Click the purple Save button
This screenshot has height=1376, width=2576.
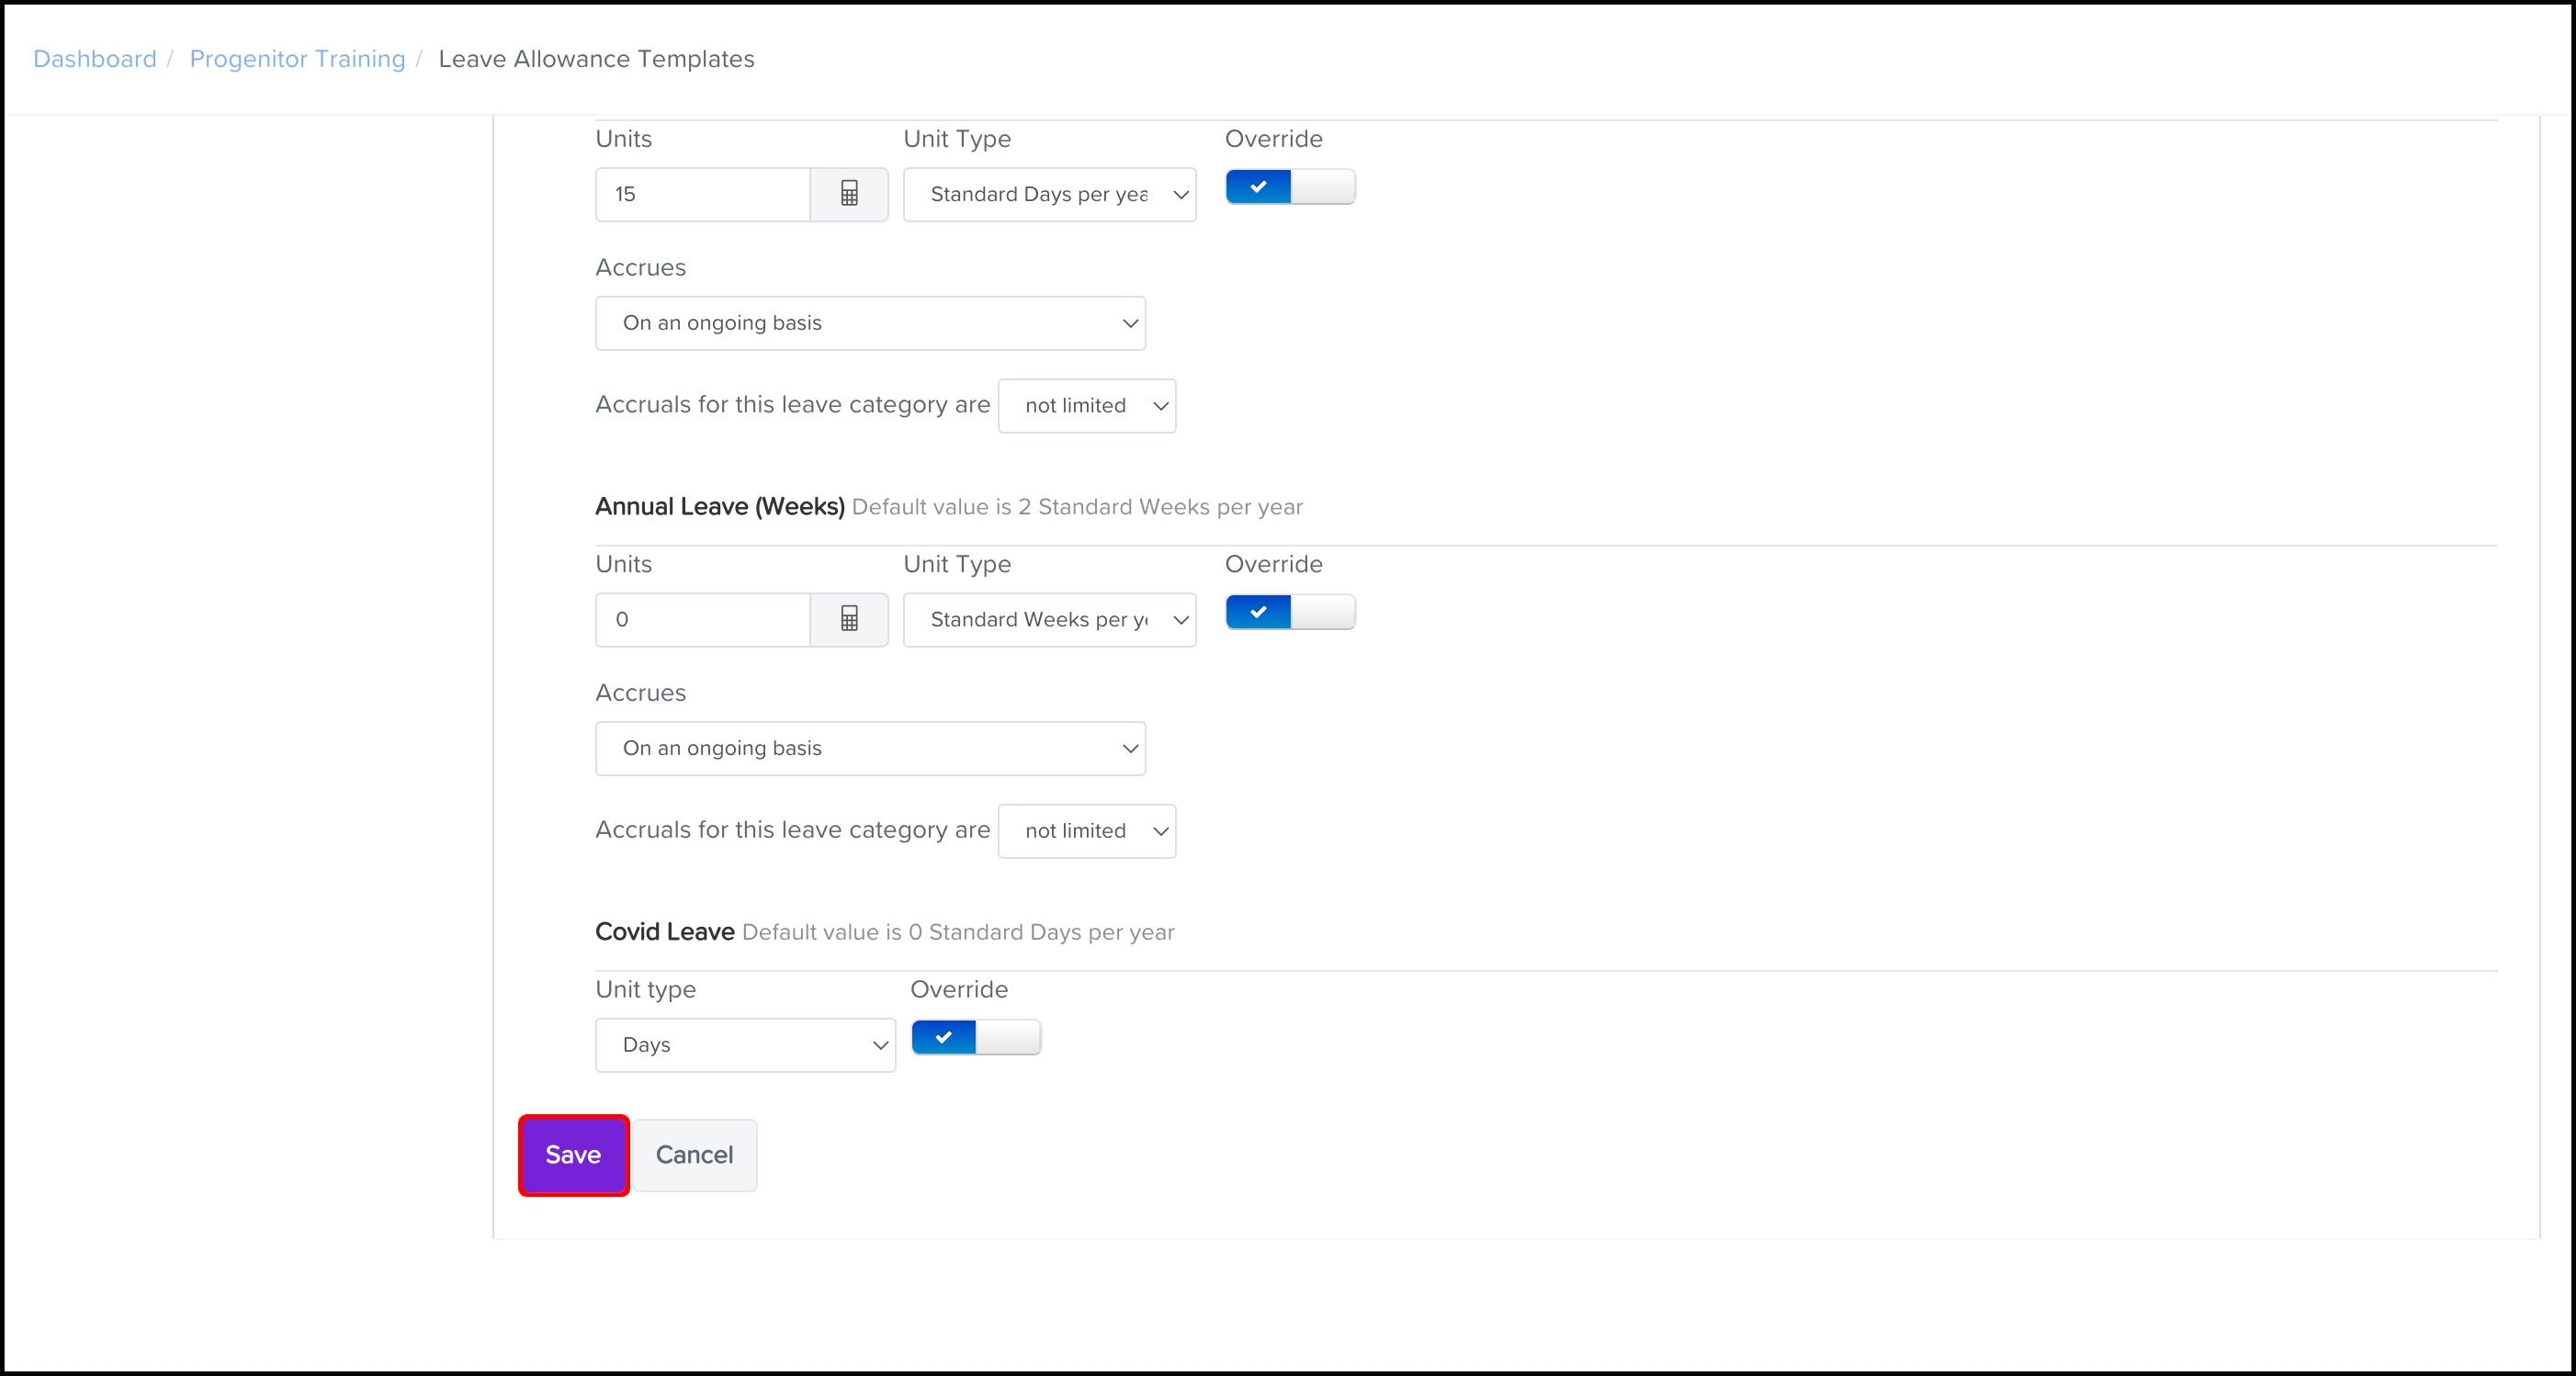coord(573,1154)
